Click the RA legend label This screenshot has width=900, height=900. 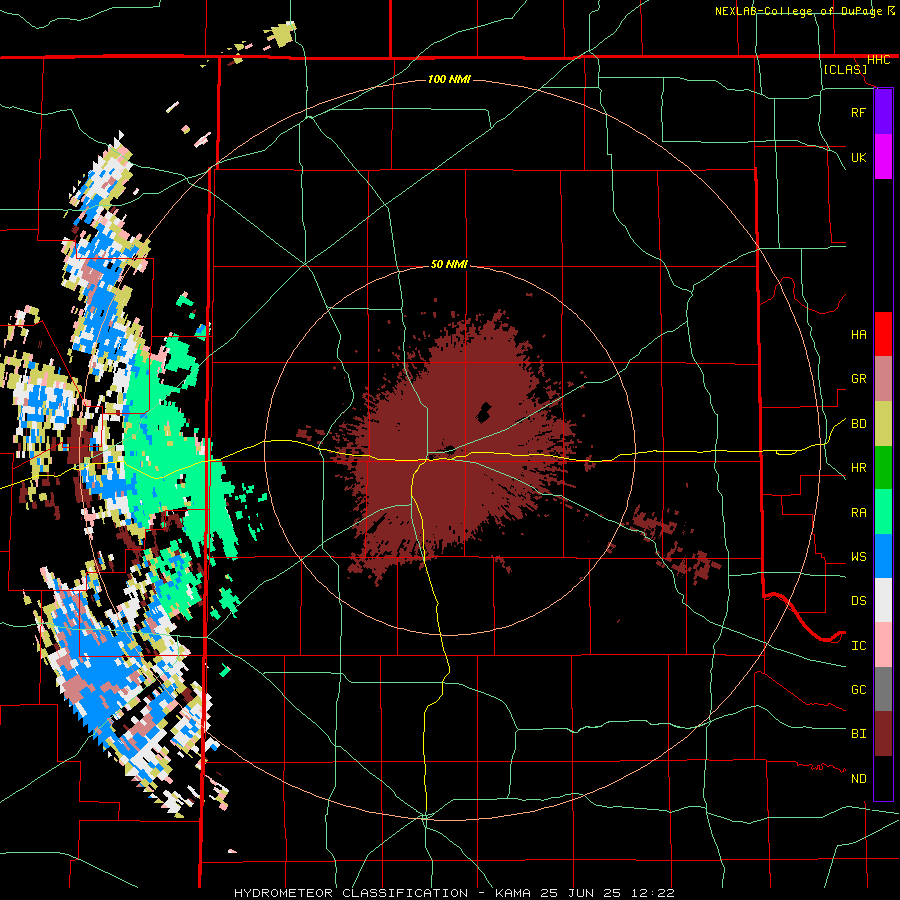[x=858, y=513]
